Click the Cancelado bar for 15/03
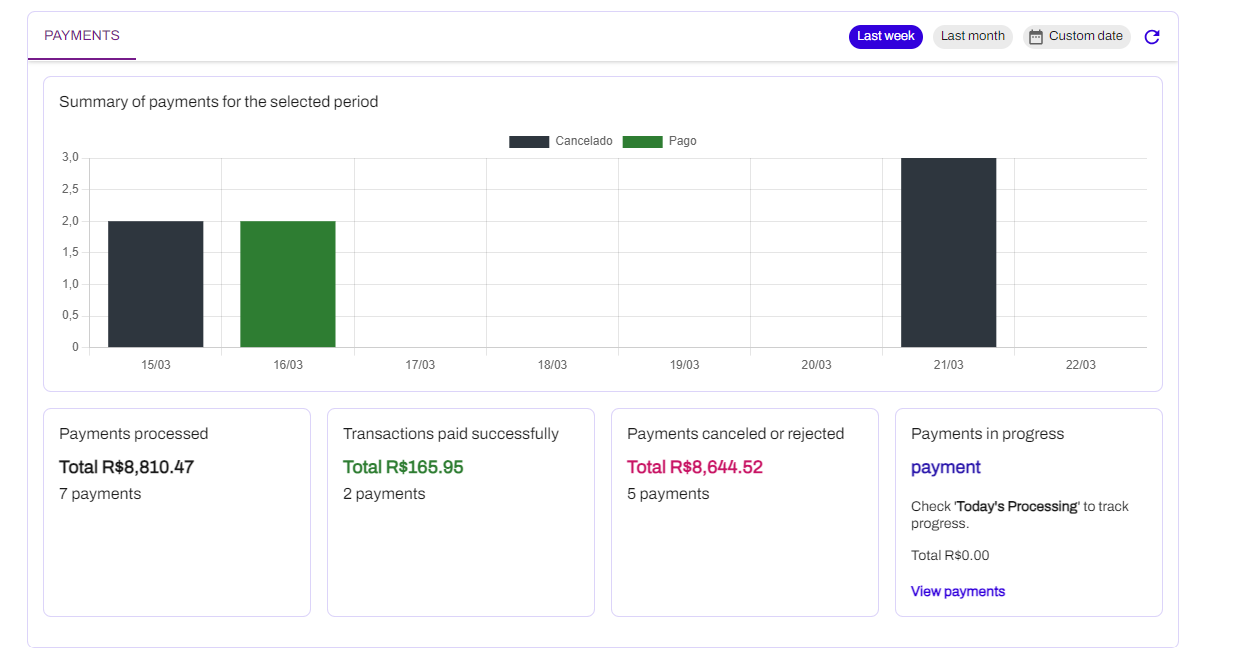Viewport: 1234px width, 649px height. 156,284
